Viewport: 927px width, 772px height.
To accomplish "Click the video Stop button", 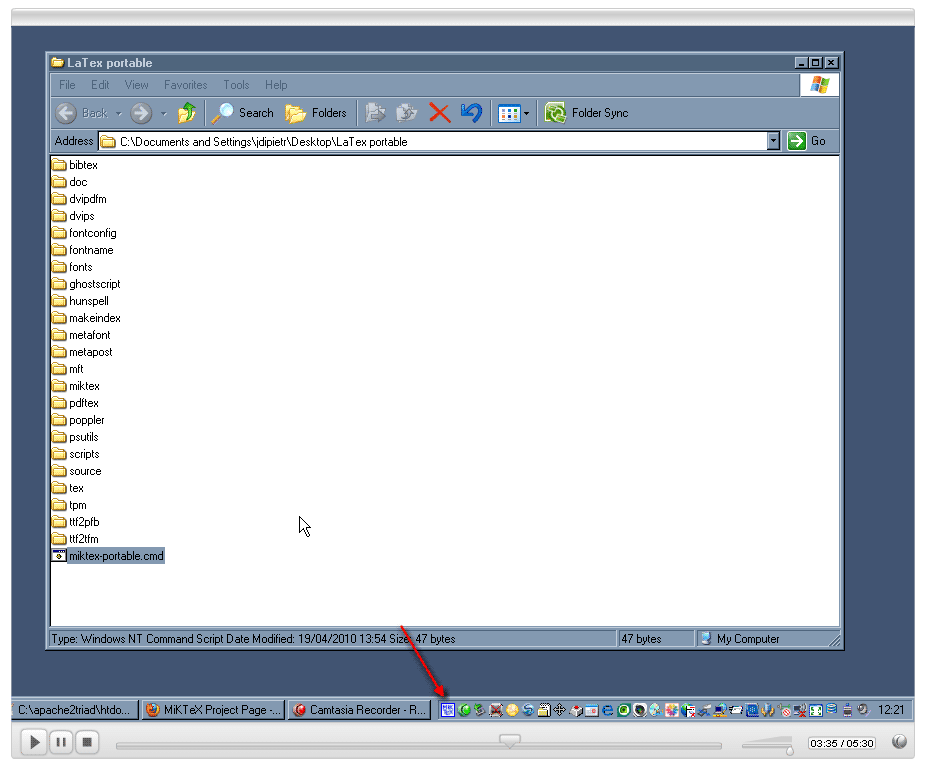I will [x=87, y=742].
